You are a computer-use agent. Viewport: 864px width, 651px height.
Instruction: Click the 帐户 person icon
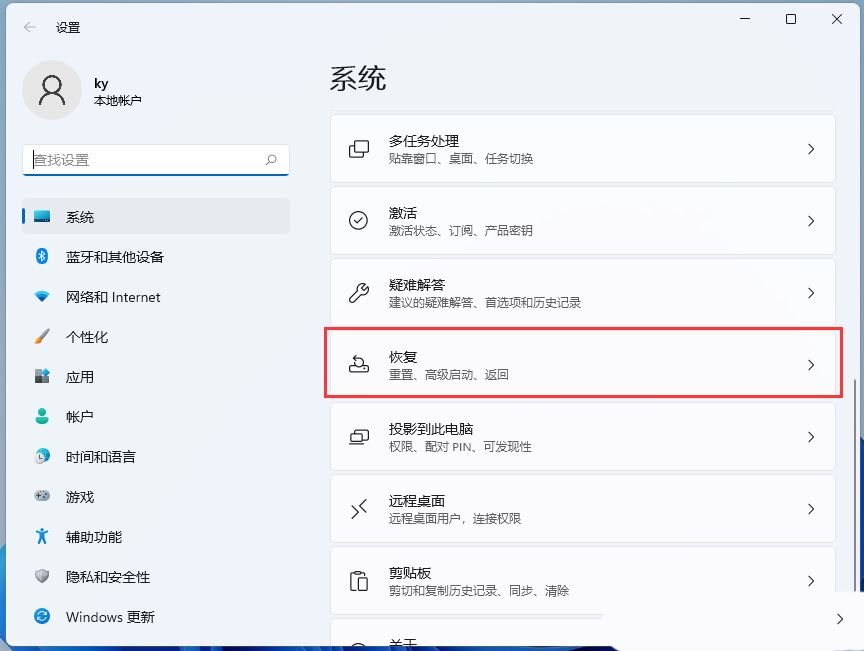pos(42,416)
